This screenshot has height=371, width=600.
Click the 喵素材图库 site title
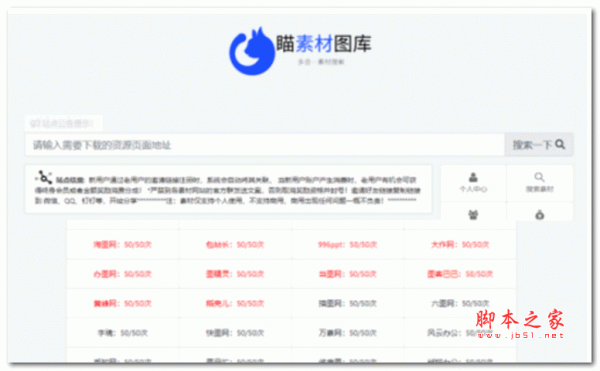pyautogui.click(x=324, y=43)
